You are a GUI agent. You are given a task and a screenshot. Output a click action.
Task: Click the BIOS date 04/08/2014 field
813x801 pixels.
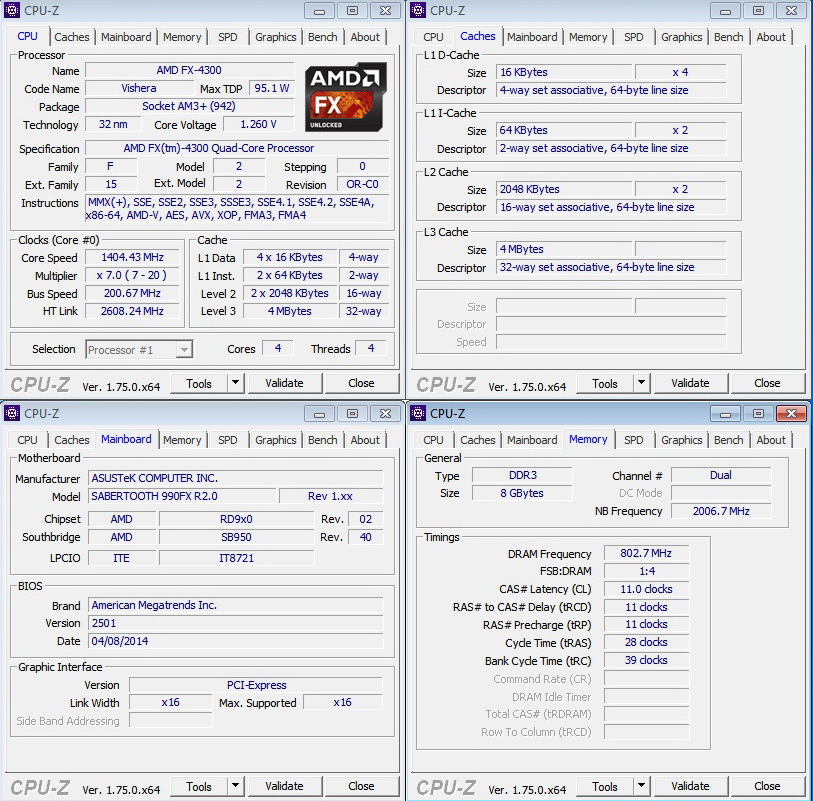[x=235, y=641]
